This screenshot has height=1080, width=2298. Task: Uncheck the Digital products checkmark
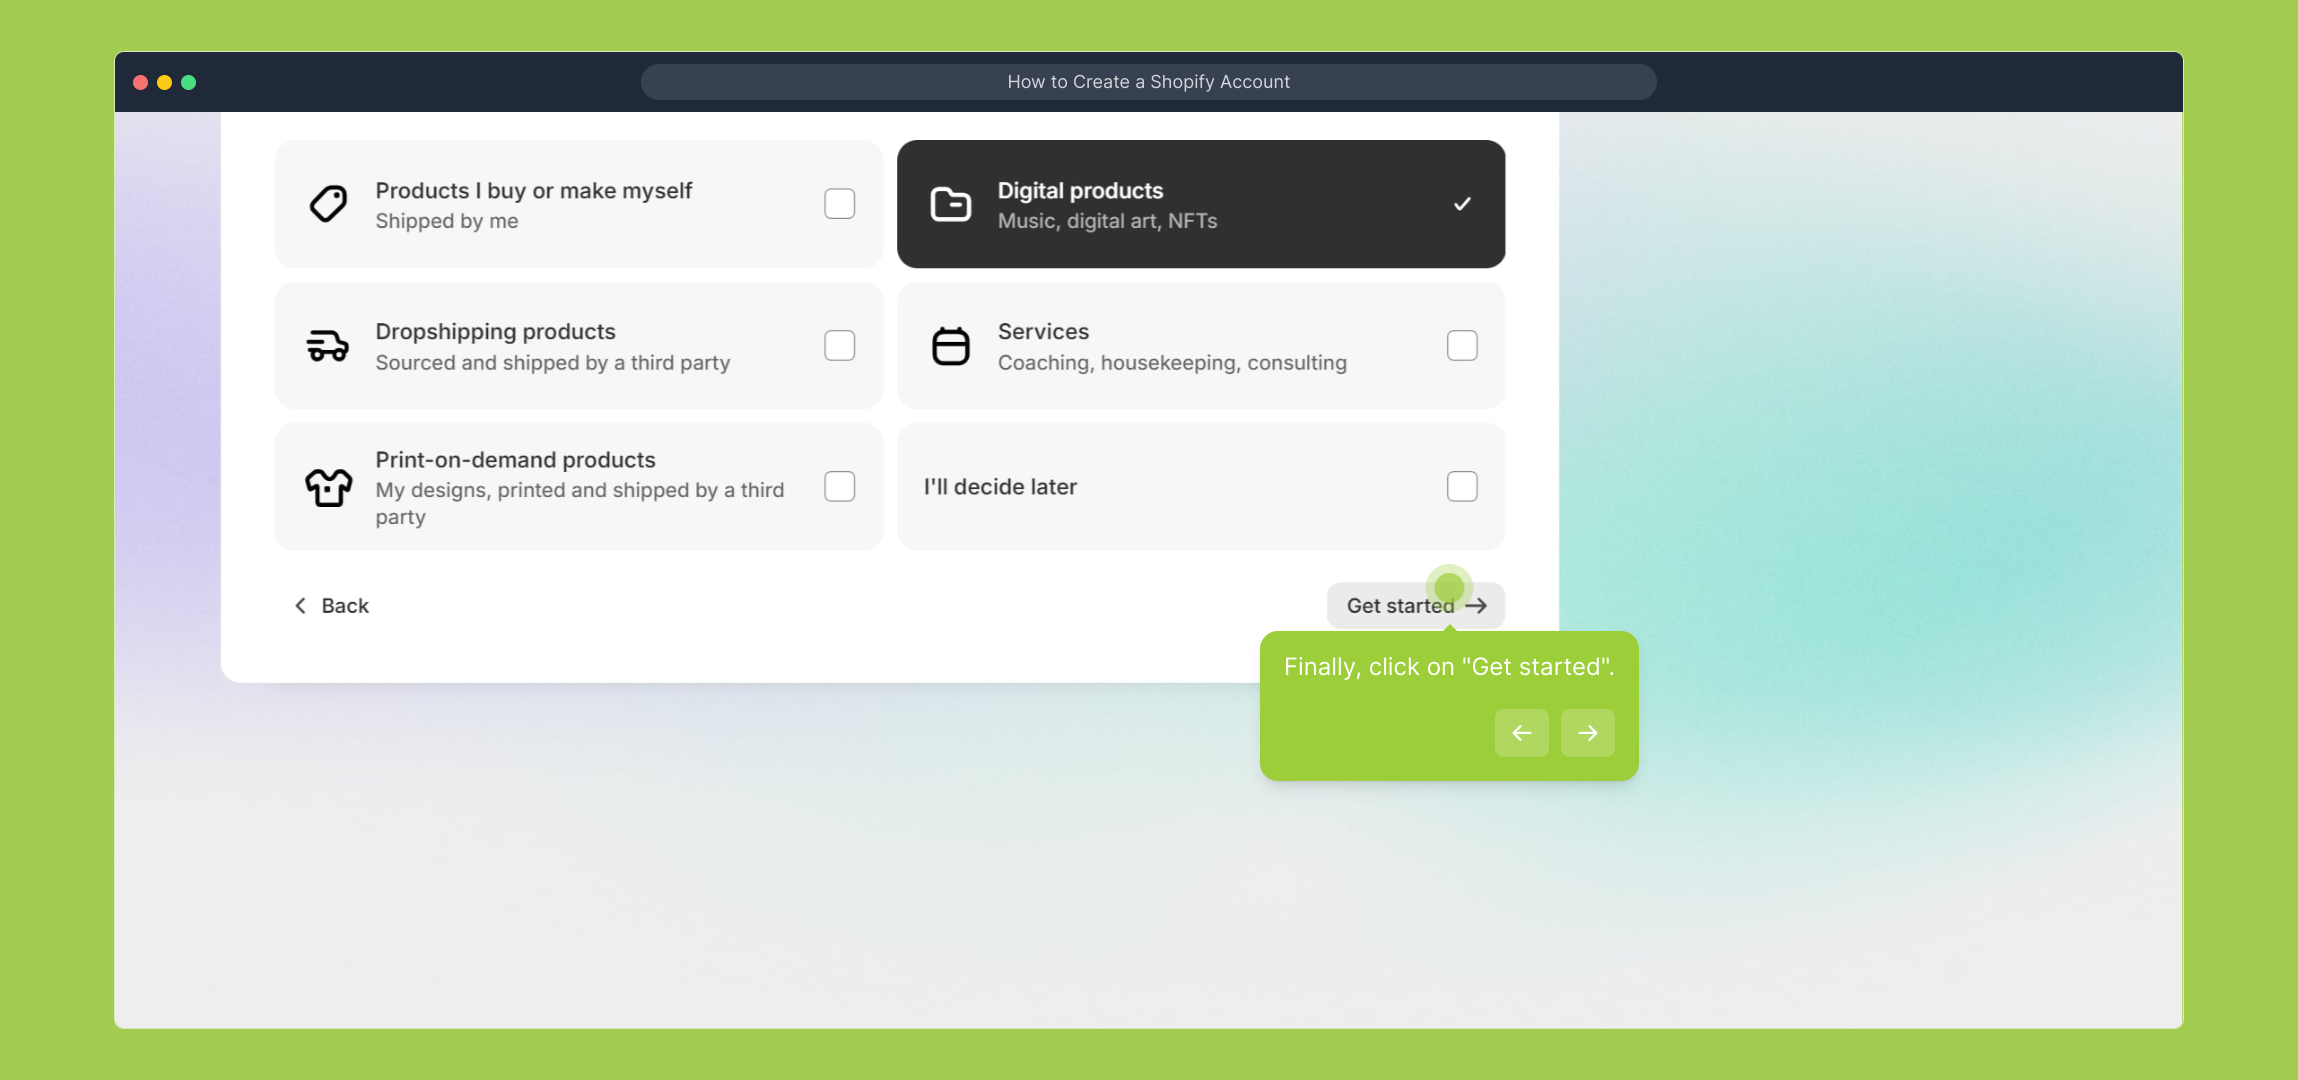pos(1461,204)
